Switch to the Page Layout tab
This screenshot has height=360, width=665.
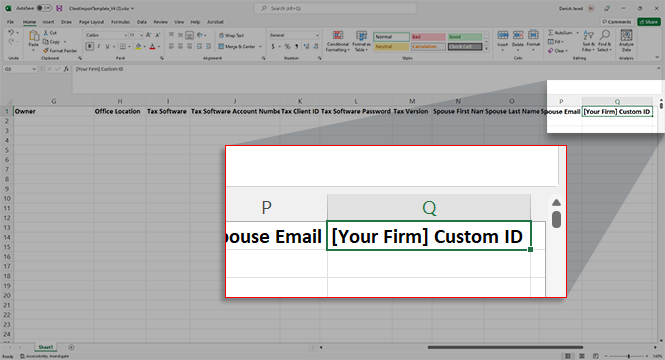click(x=91, y=22)
